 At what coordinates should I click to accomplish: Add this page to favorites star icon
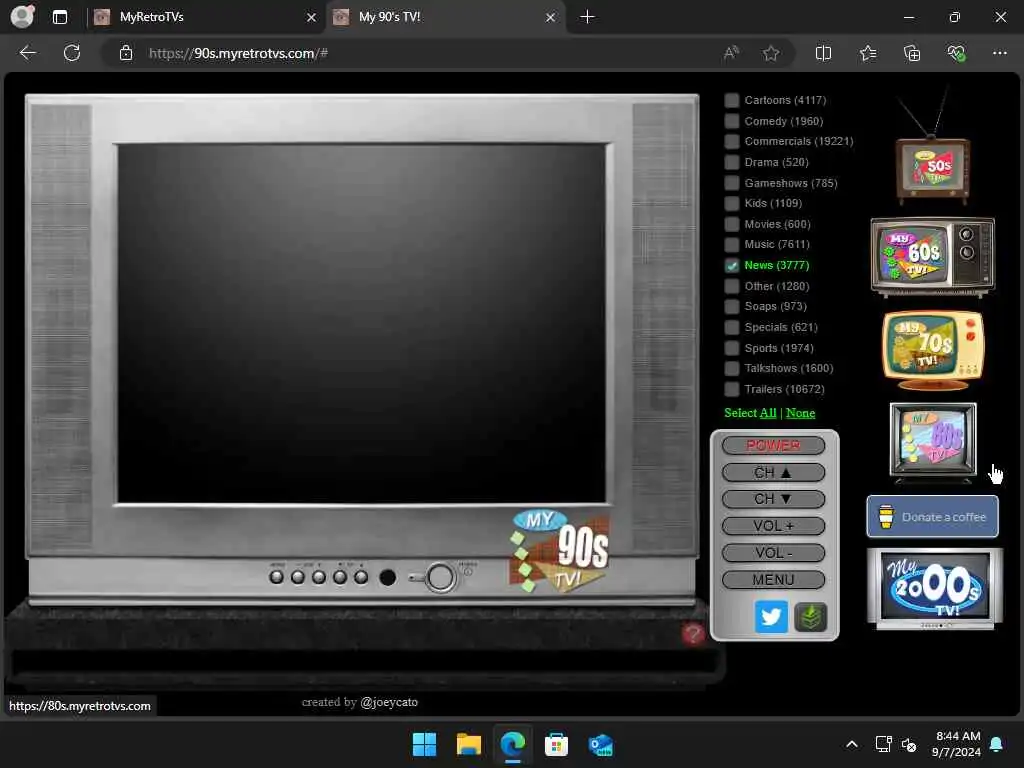pos(771,54)
